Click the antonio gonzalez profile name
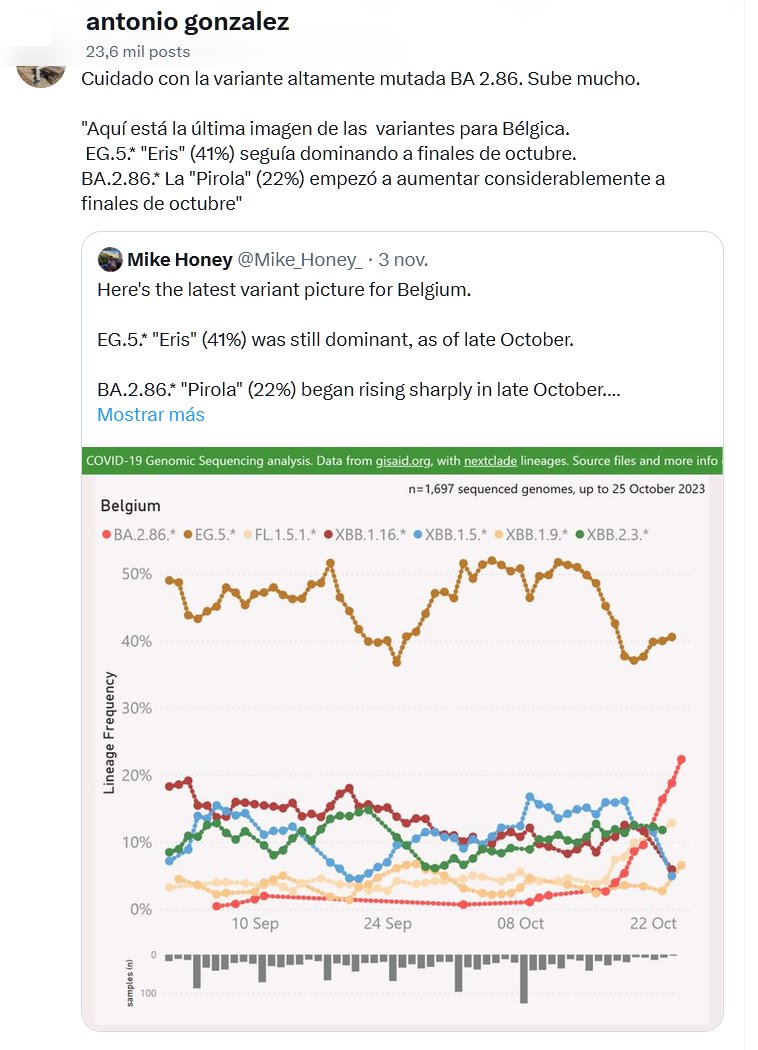This screenshot has height=1050, width=758. click(x=188, y=22)
